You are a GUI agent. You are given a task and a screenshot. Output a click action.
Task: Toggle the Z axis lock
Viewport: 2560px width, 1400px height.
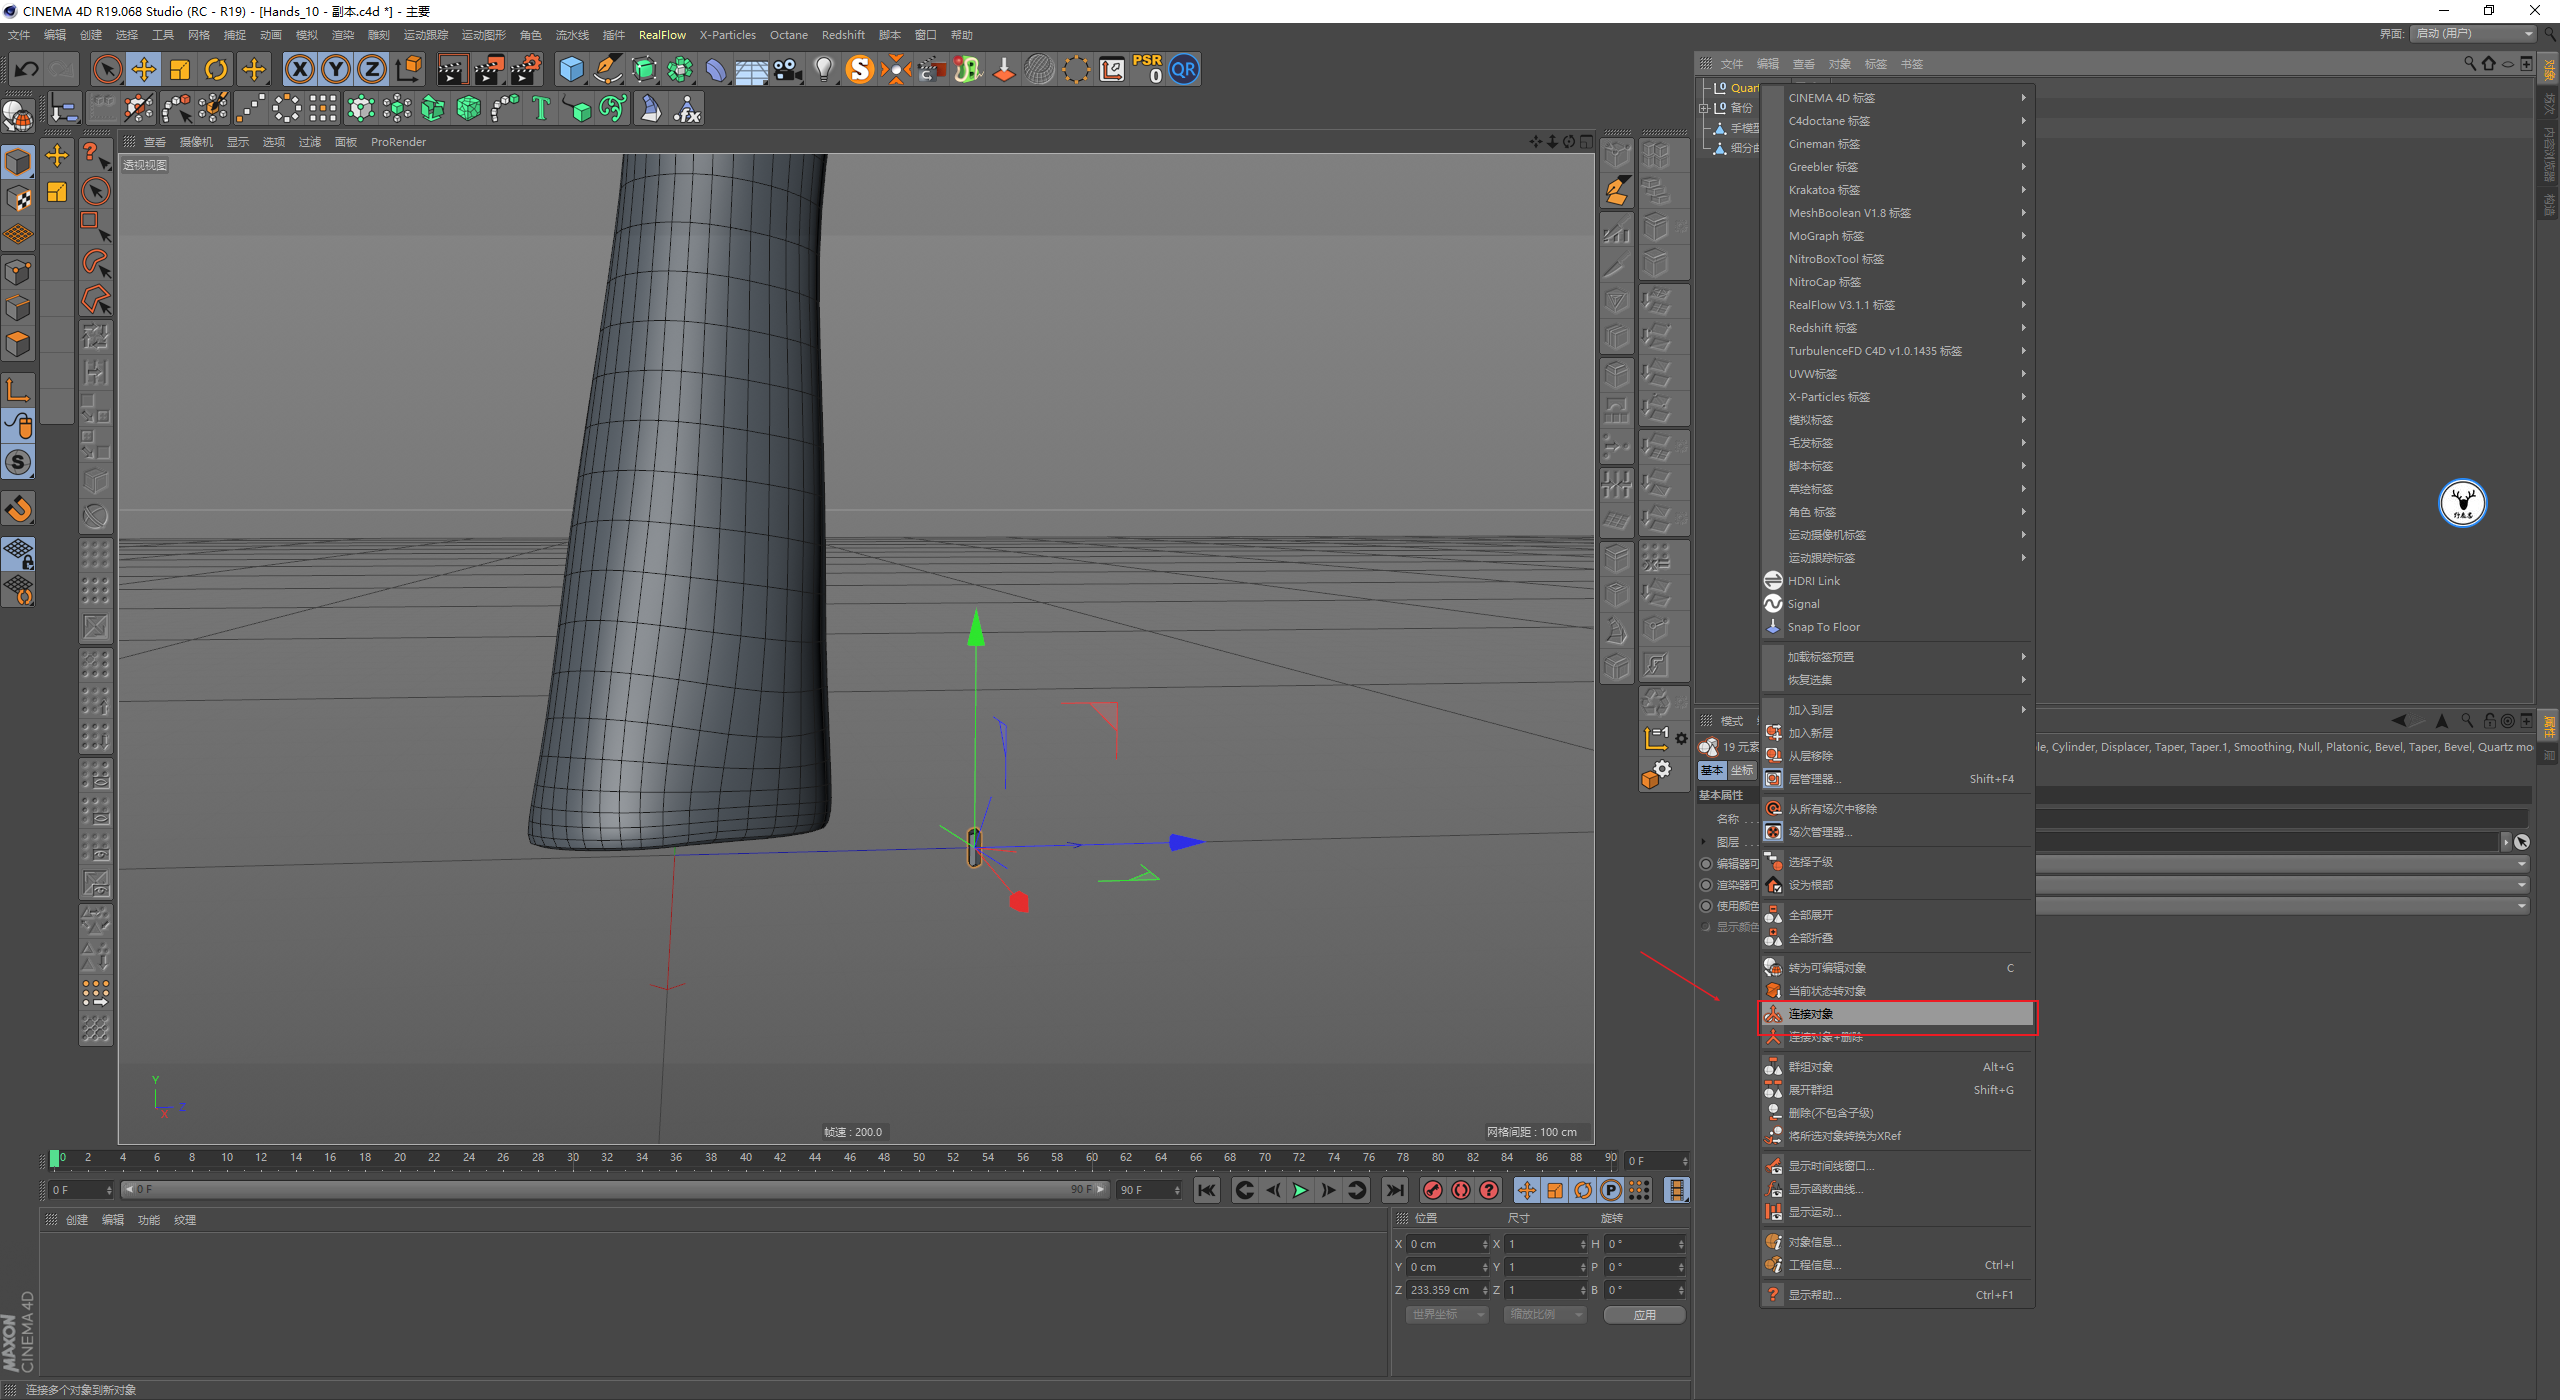pyautogui.click(x=372, y=70)
